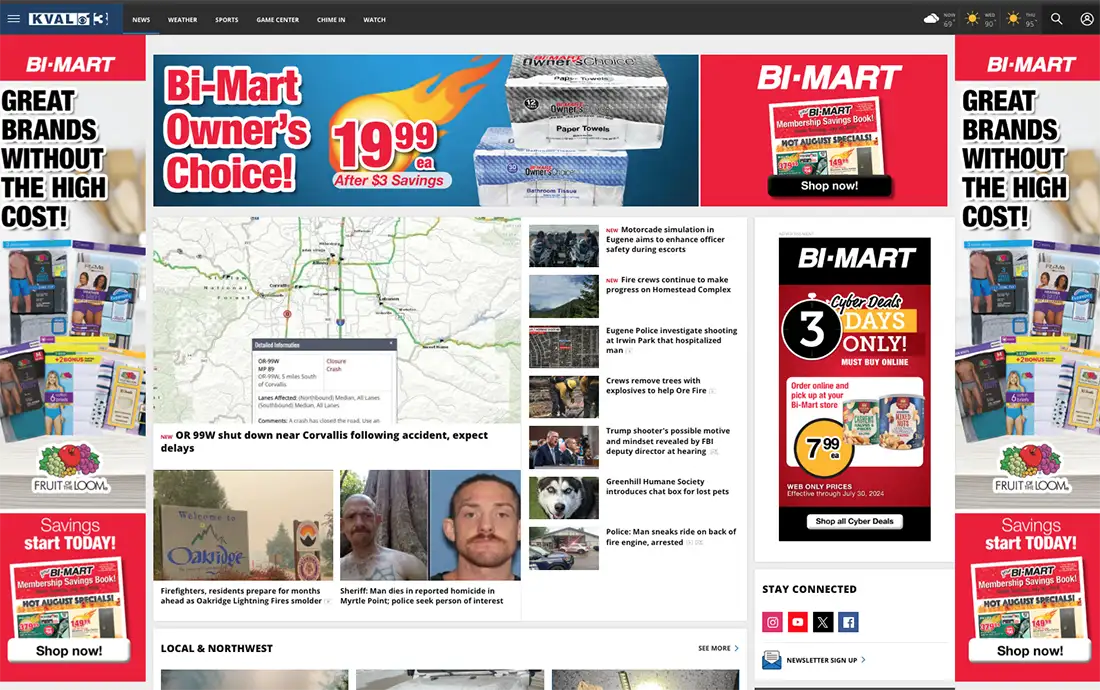
Task: Open the Sports menu item
Action: click(227, 20)
